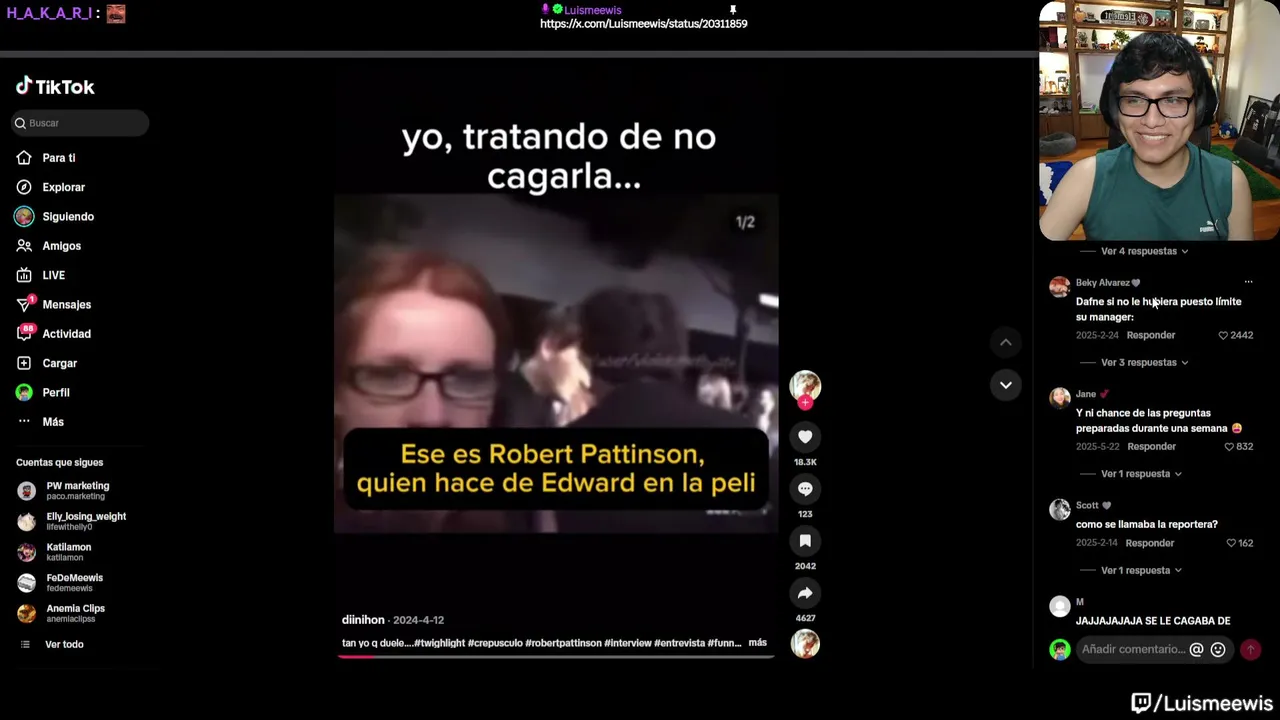The image size is (1280, 720).
Task: Open the emoji picker icon
Action: (1218, 649)
